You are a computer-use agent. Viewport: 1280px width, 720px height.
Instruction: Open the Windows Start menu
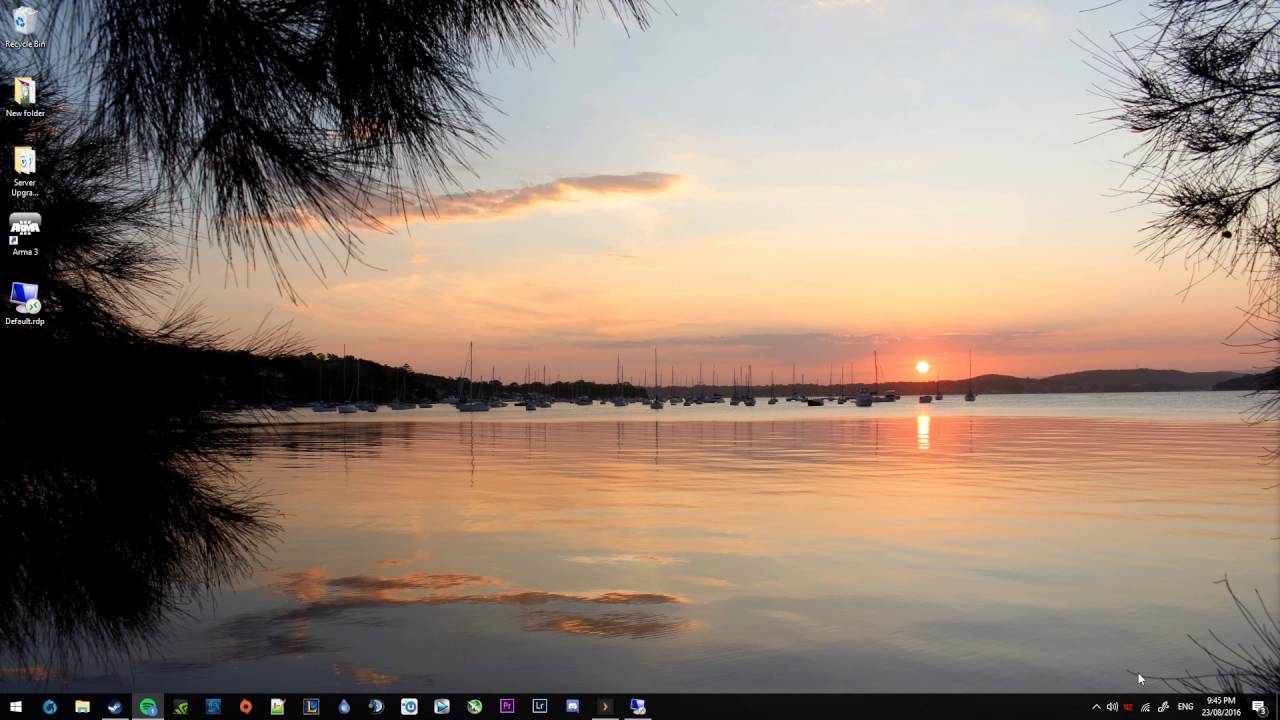16,707
